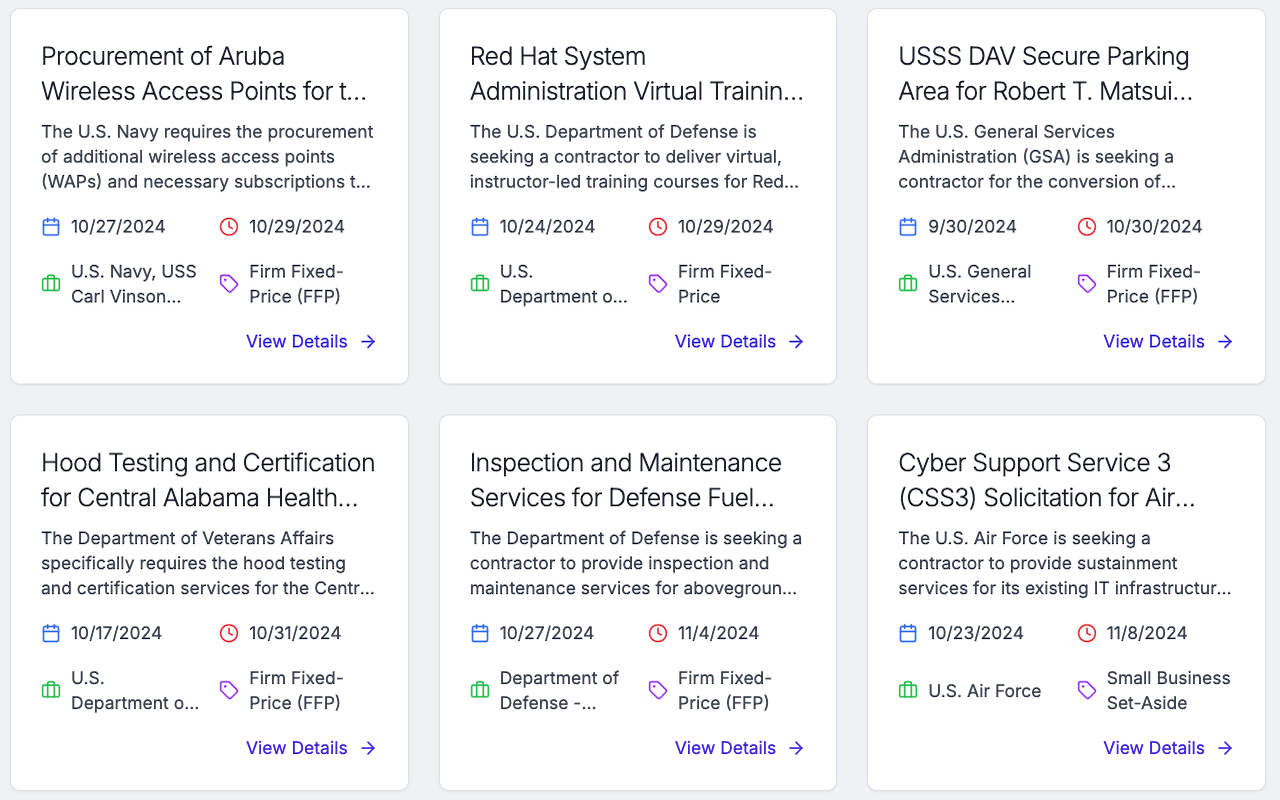Click green briefcase icon beside U.S. Air Force
The image size is (1280, 800).
[x=908, y=690]
